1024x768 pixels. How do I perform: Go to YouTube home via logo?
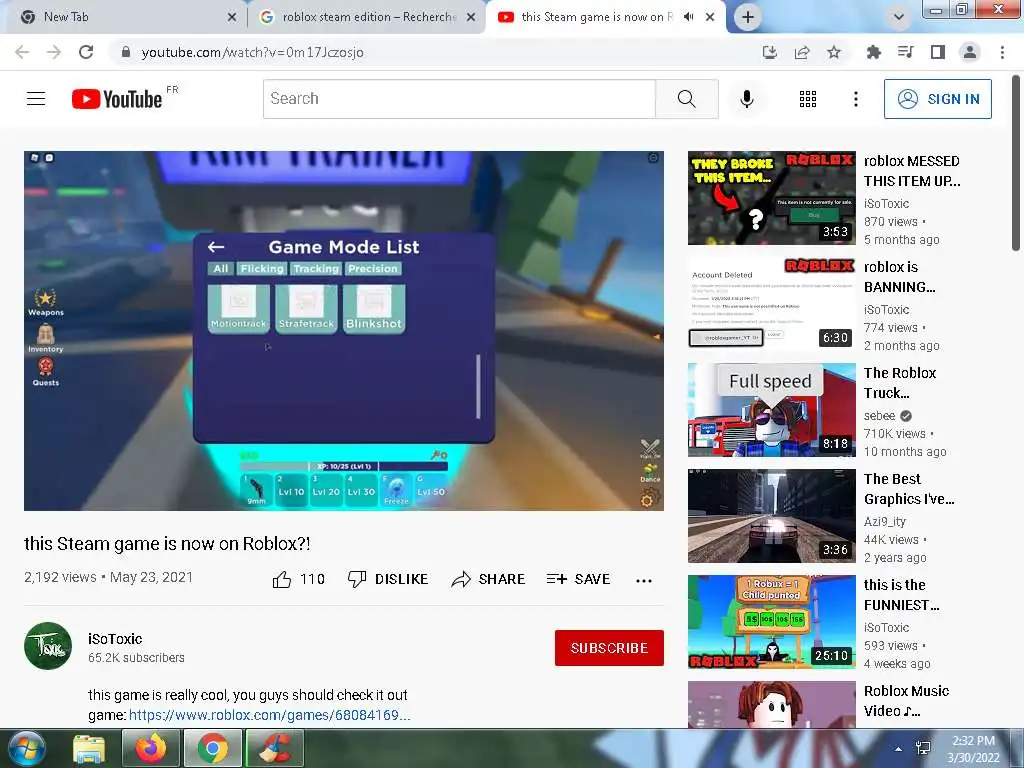117,99
